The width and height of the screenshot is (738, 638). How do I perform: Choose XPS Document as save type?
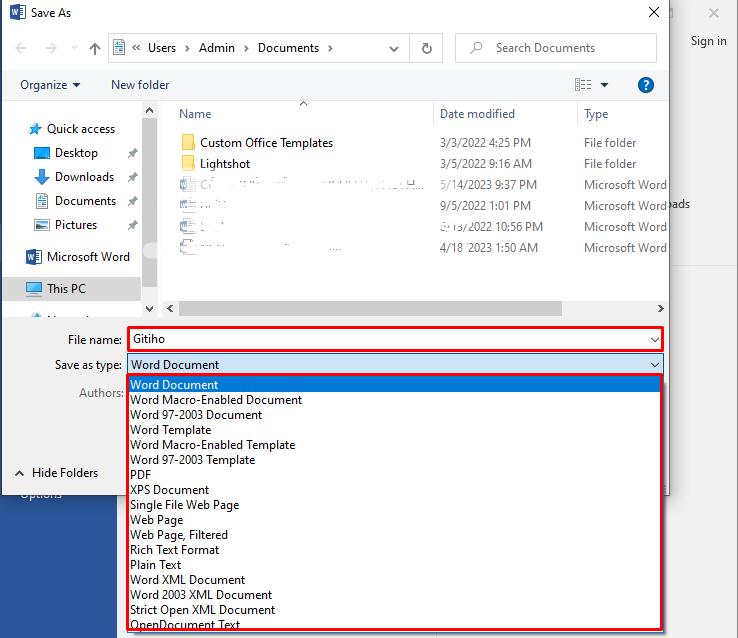coord(395,490)
